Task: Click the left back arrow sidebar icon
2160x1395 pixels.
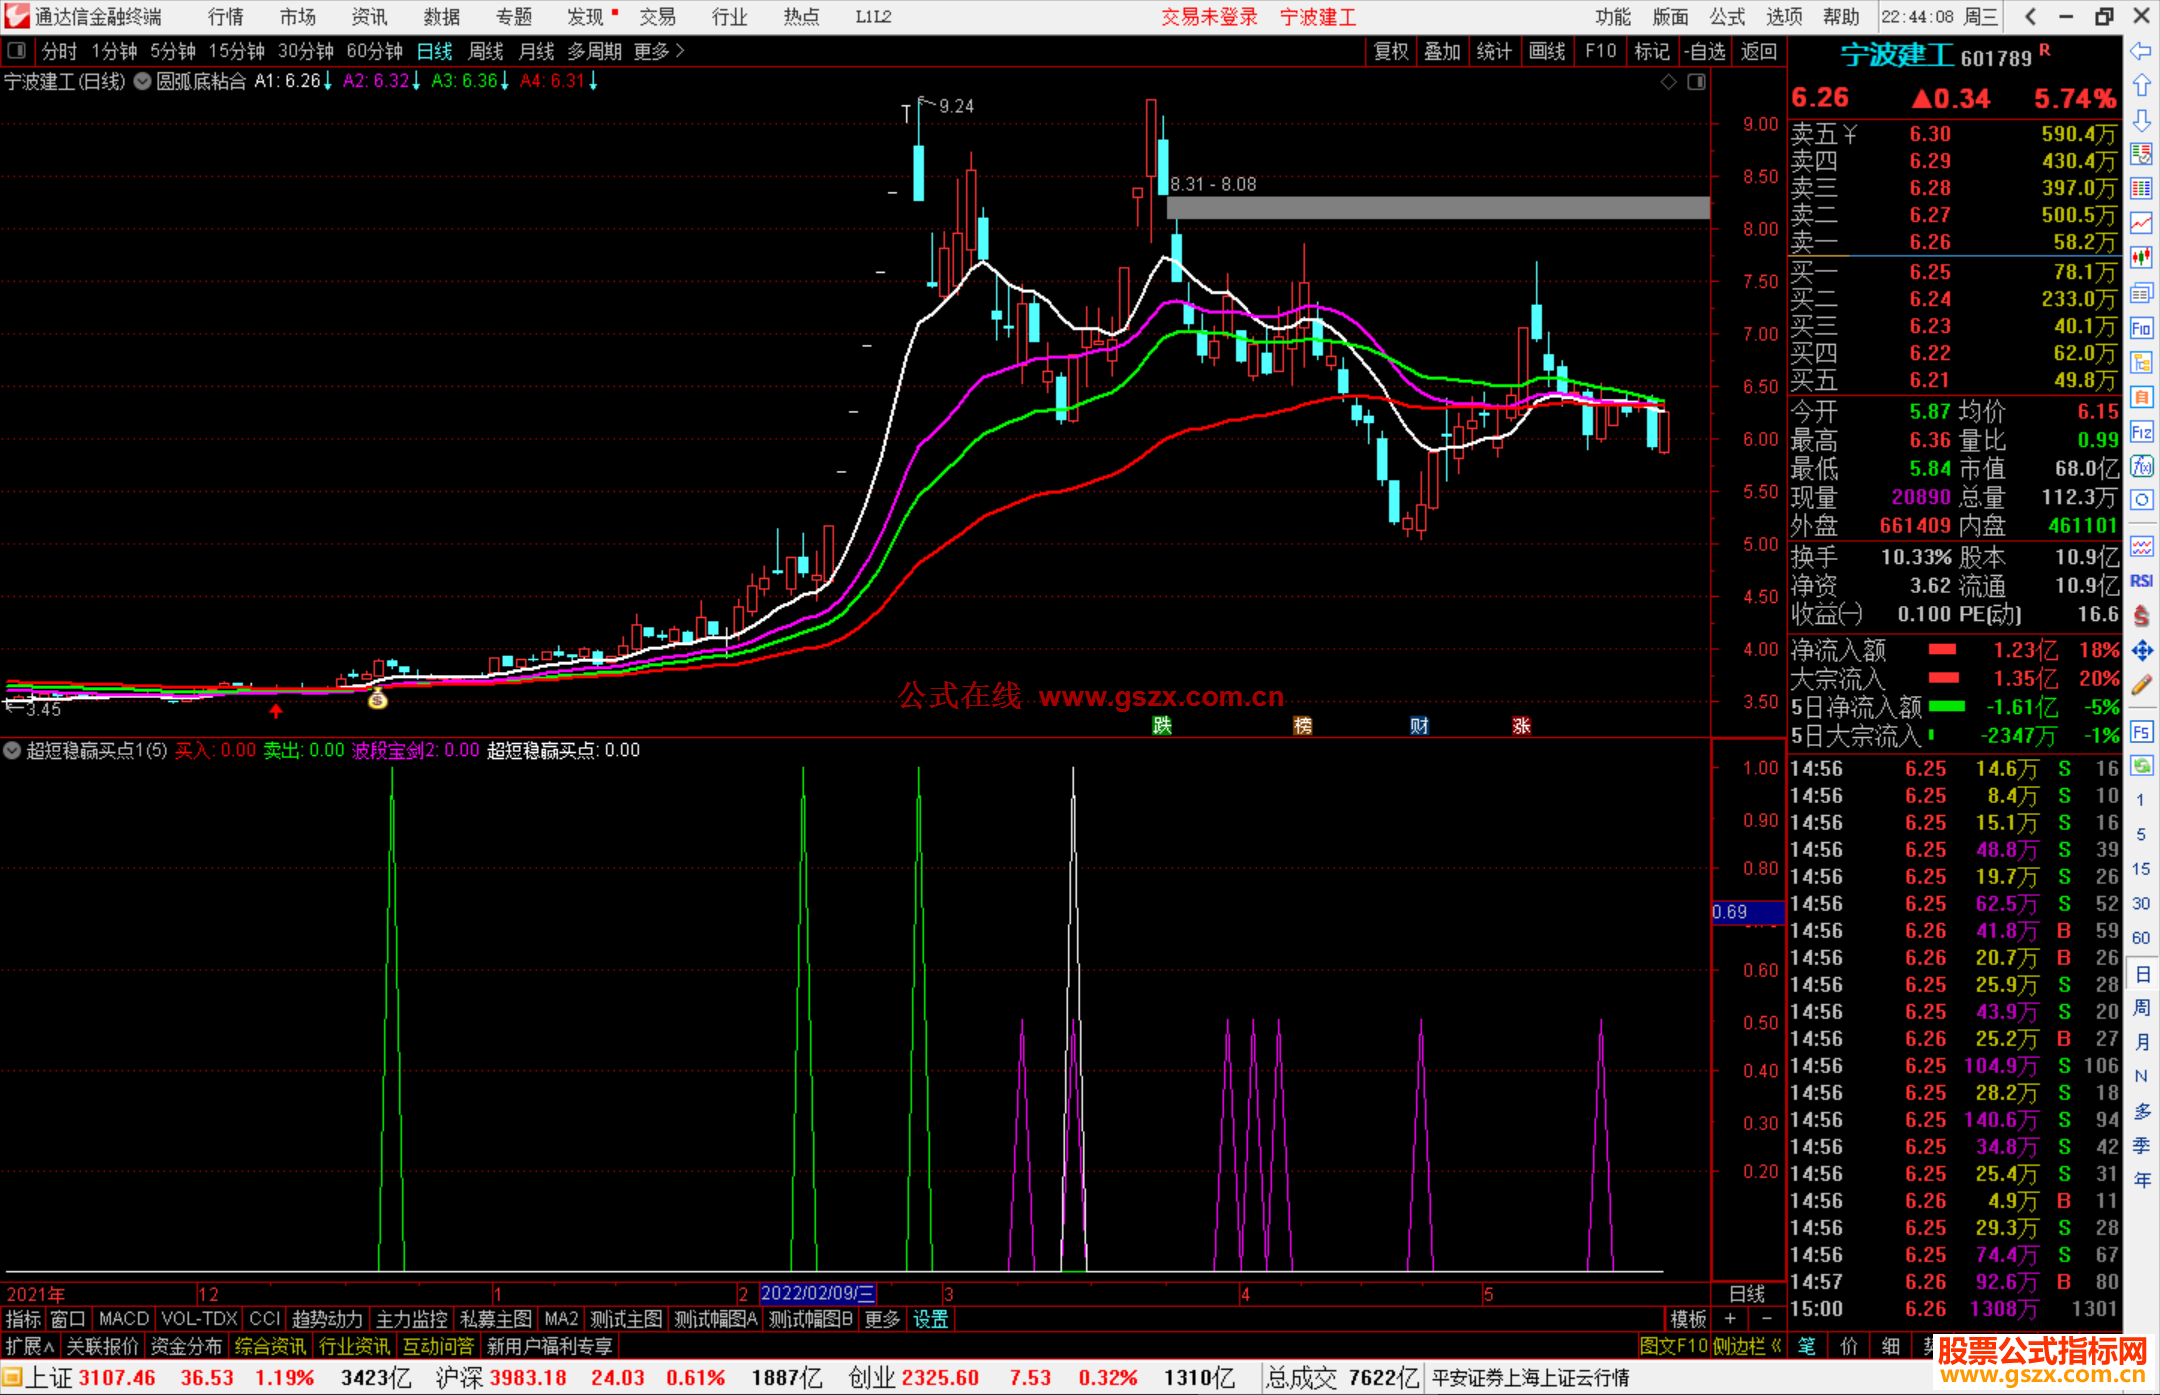Action: (x=2141, y=51)
